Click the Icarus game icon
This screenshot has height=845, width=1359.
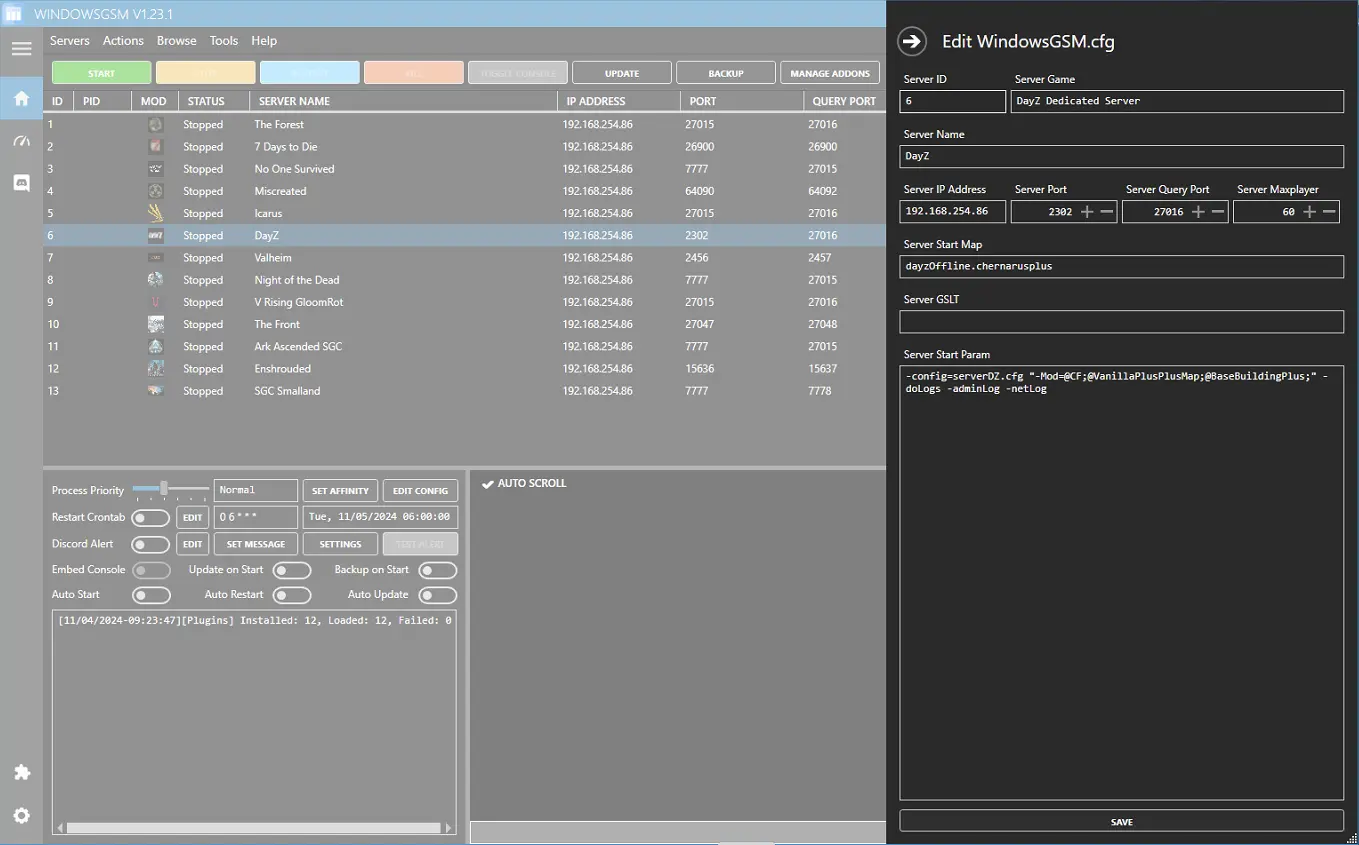(x=155, y=213)
